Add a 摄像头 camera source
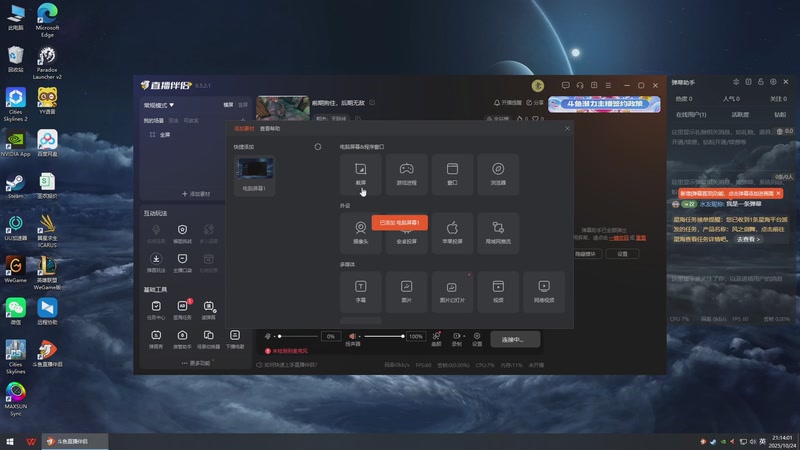 360,233
